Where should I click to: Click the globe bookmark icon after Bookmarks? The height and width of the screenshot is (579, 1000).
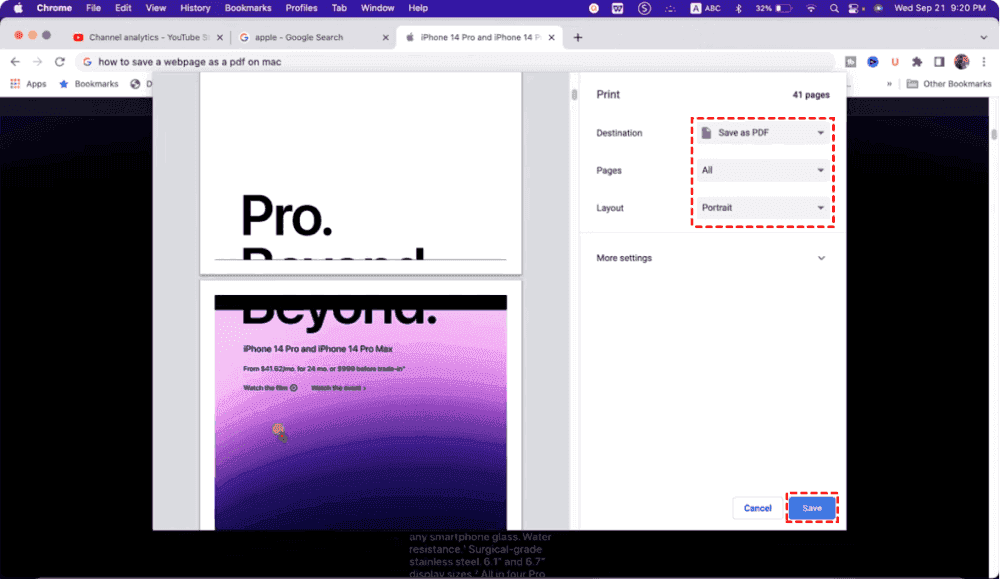point(135,84)
